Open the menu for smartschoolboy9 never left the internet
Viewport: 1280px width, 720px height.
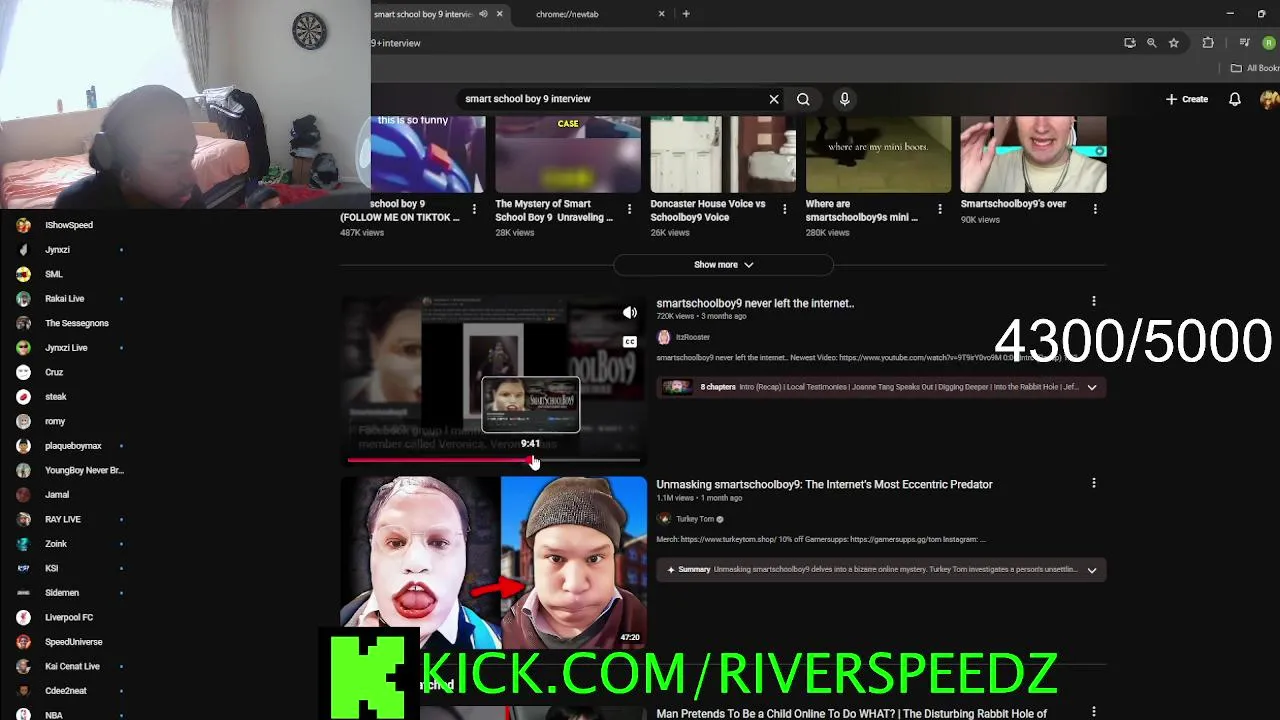(1094, 301)
